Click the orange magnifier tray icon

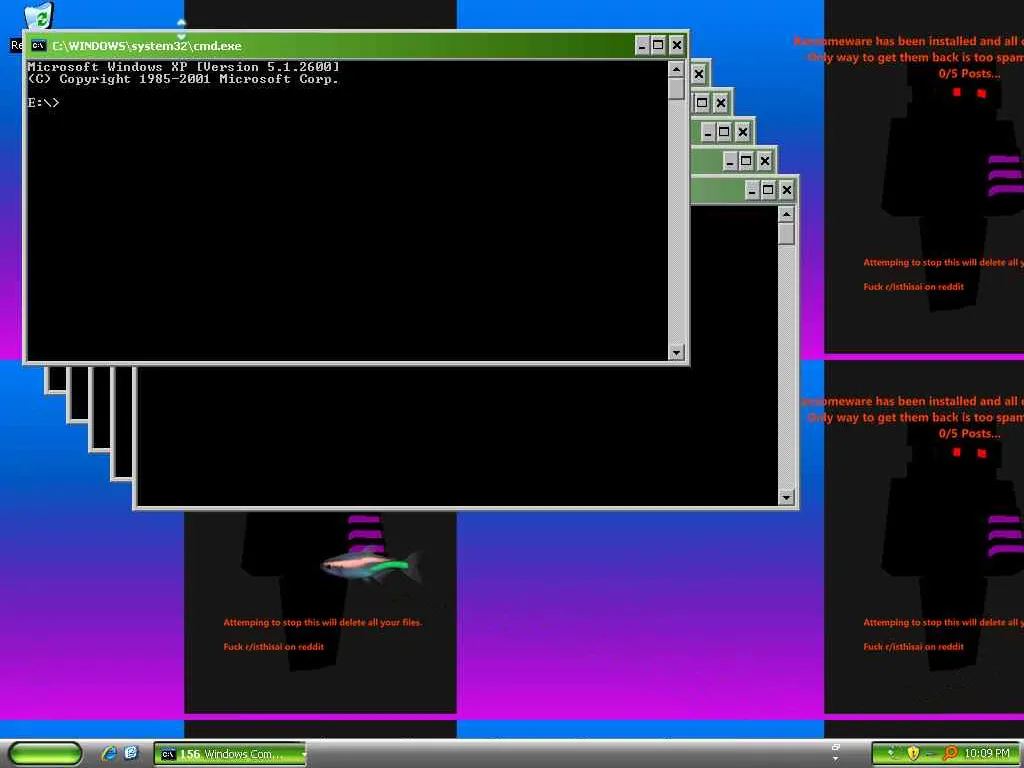951,754
